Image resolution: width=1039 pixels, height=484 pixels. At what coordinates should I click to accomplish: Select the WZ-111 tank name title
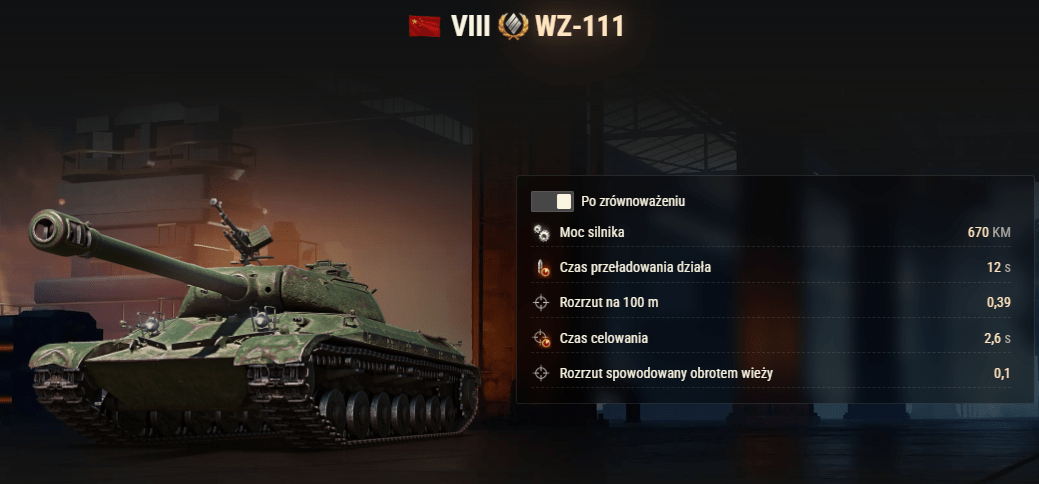point(579,27)
